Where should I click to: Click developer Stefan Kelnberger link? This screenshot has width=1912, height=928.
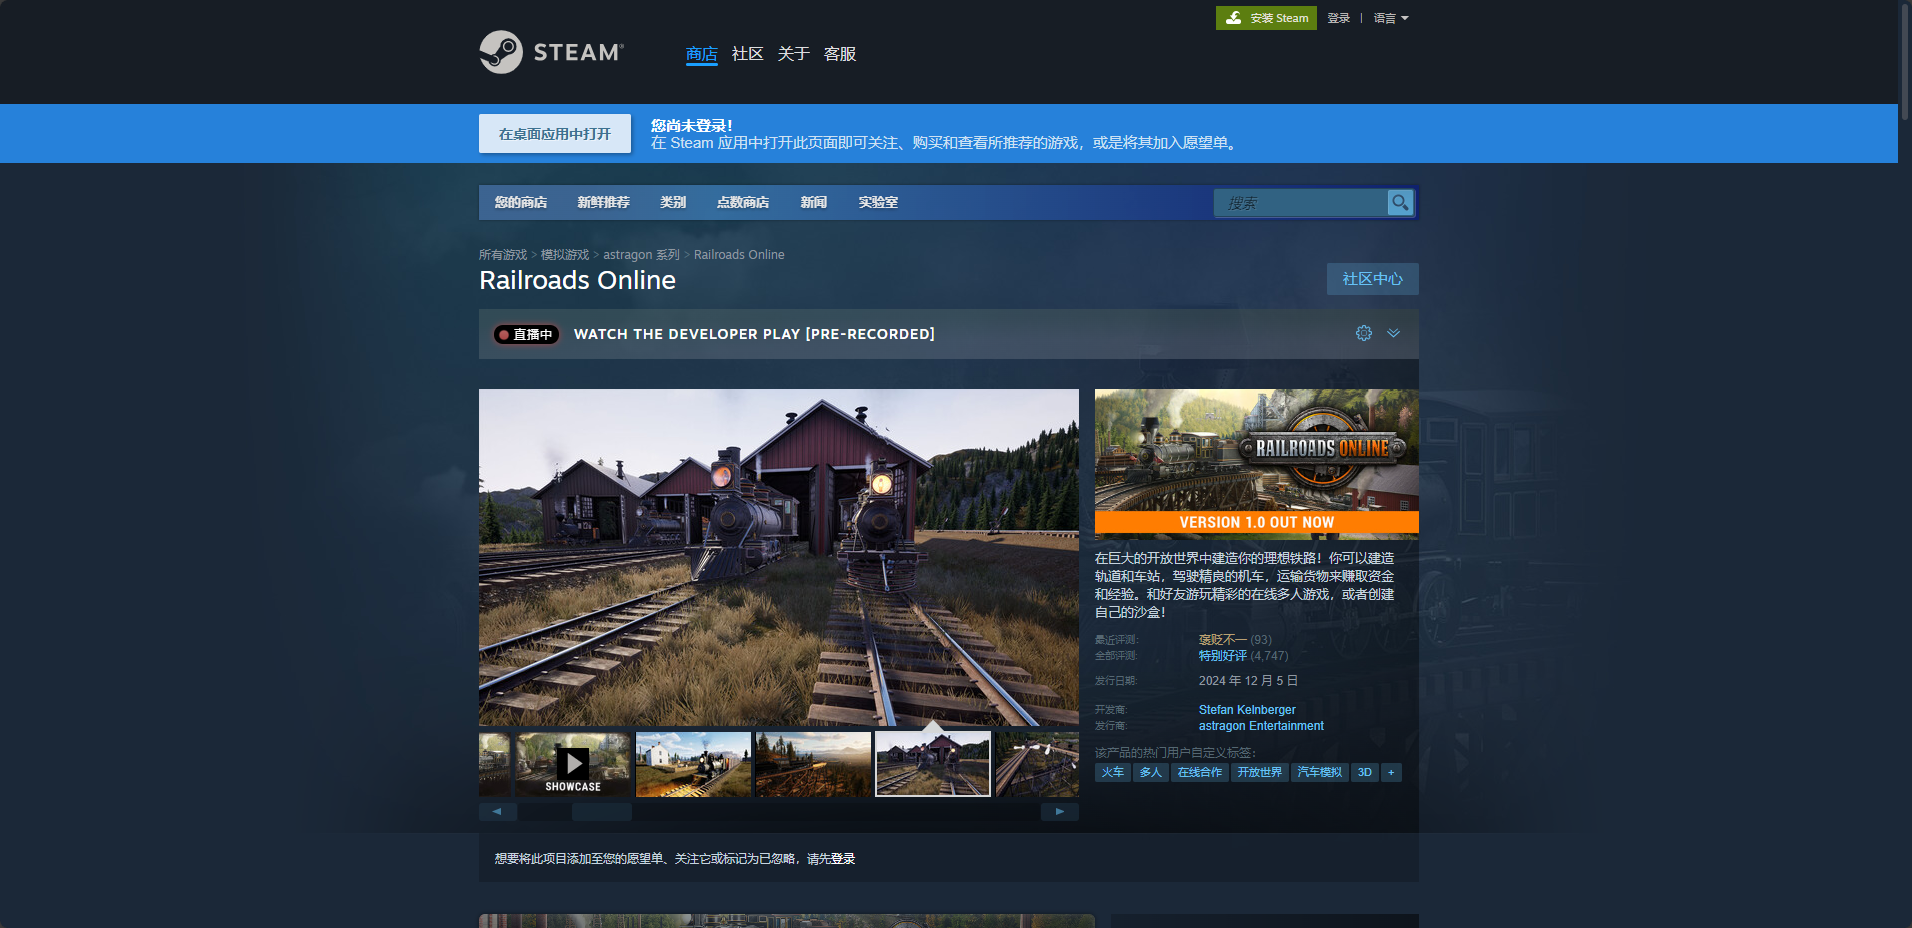coord(1247,710)
